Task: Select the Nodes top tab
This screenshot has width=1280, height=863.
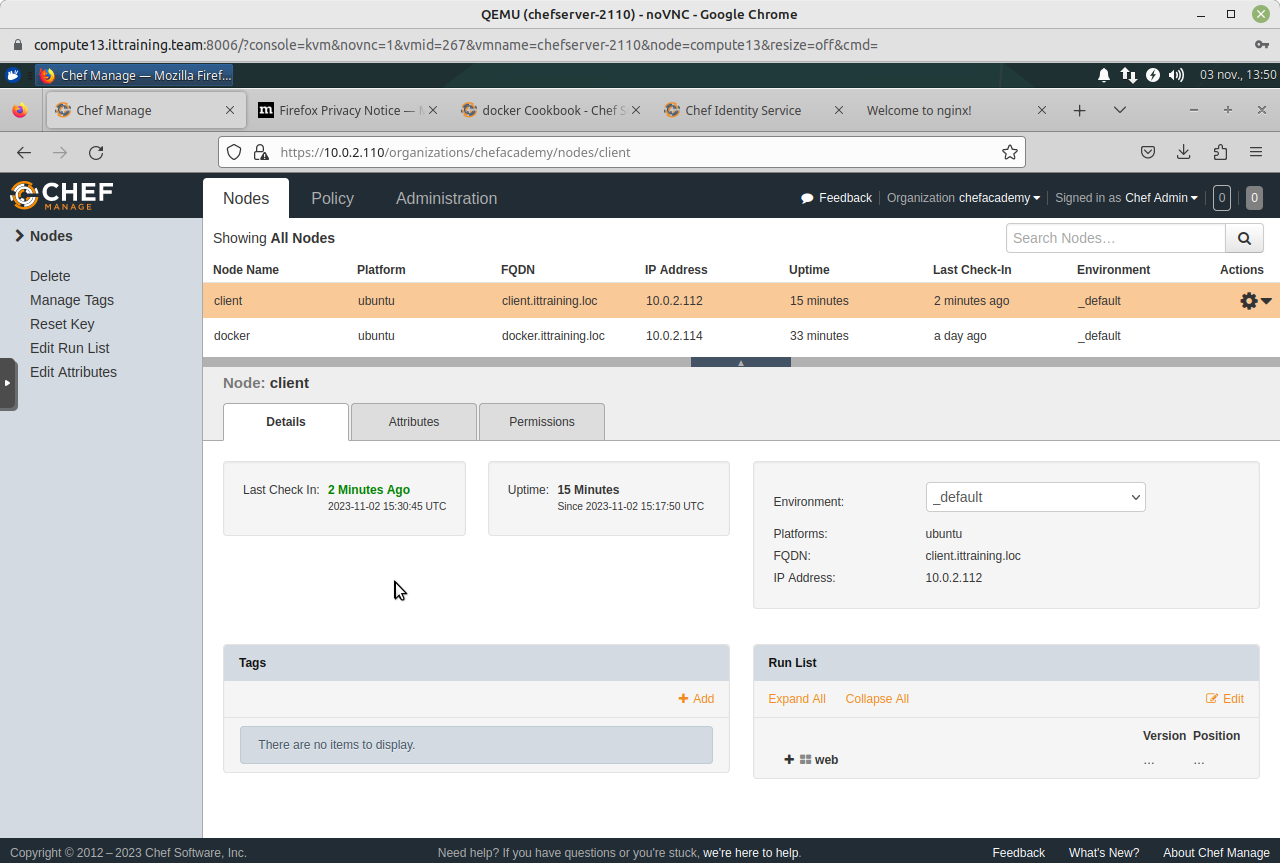Action: 246,198
